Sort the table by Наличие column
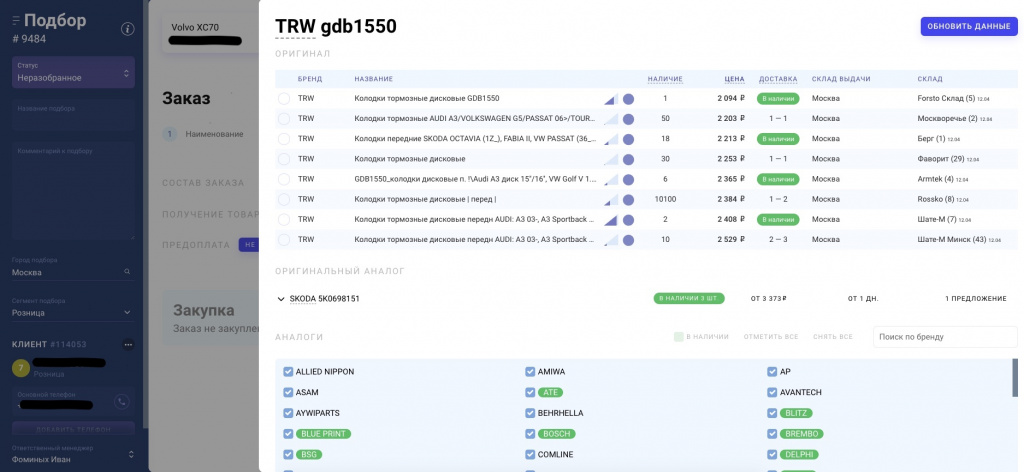This screenshot has height=472, width=1024. coord(665,79)
